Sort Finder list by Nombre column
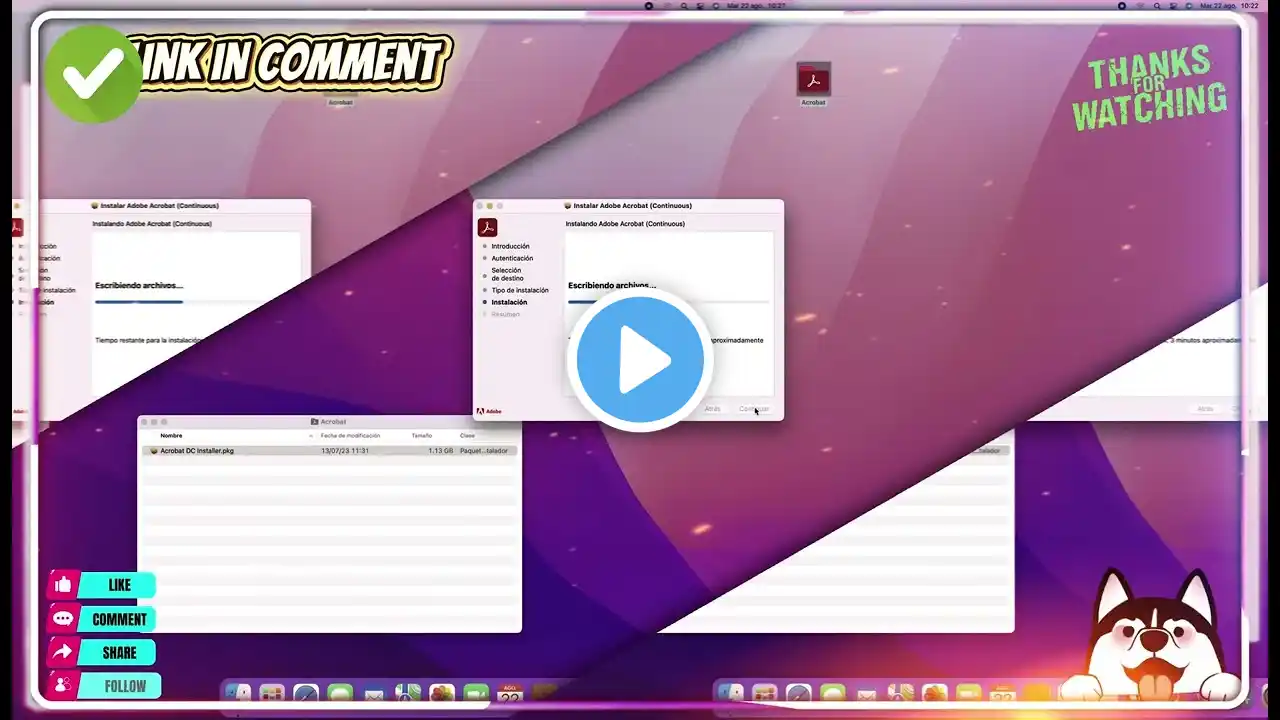The height and width of the screenshot is (720, 1280). pos(171,436)
